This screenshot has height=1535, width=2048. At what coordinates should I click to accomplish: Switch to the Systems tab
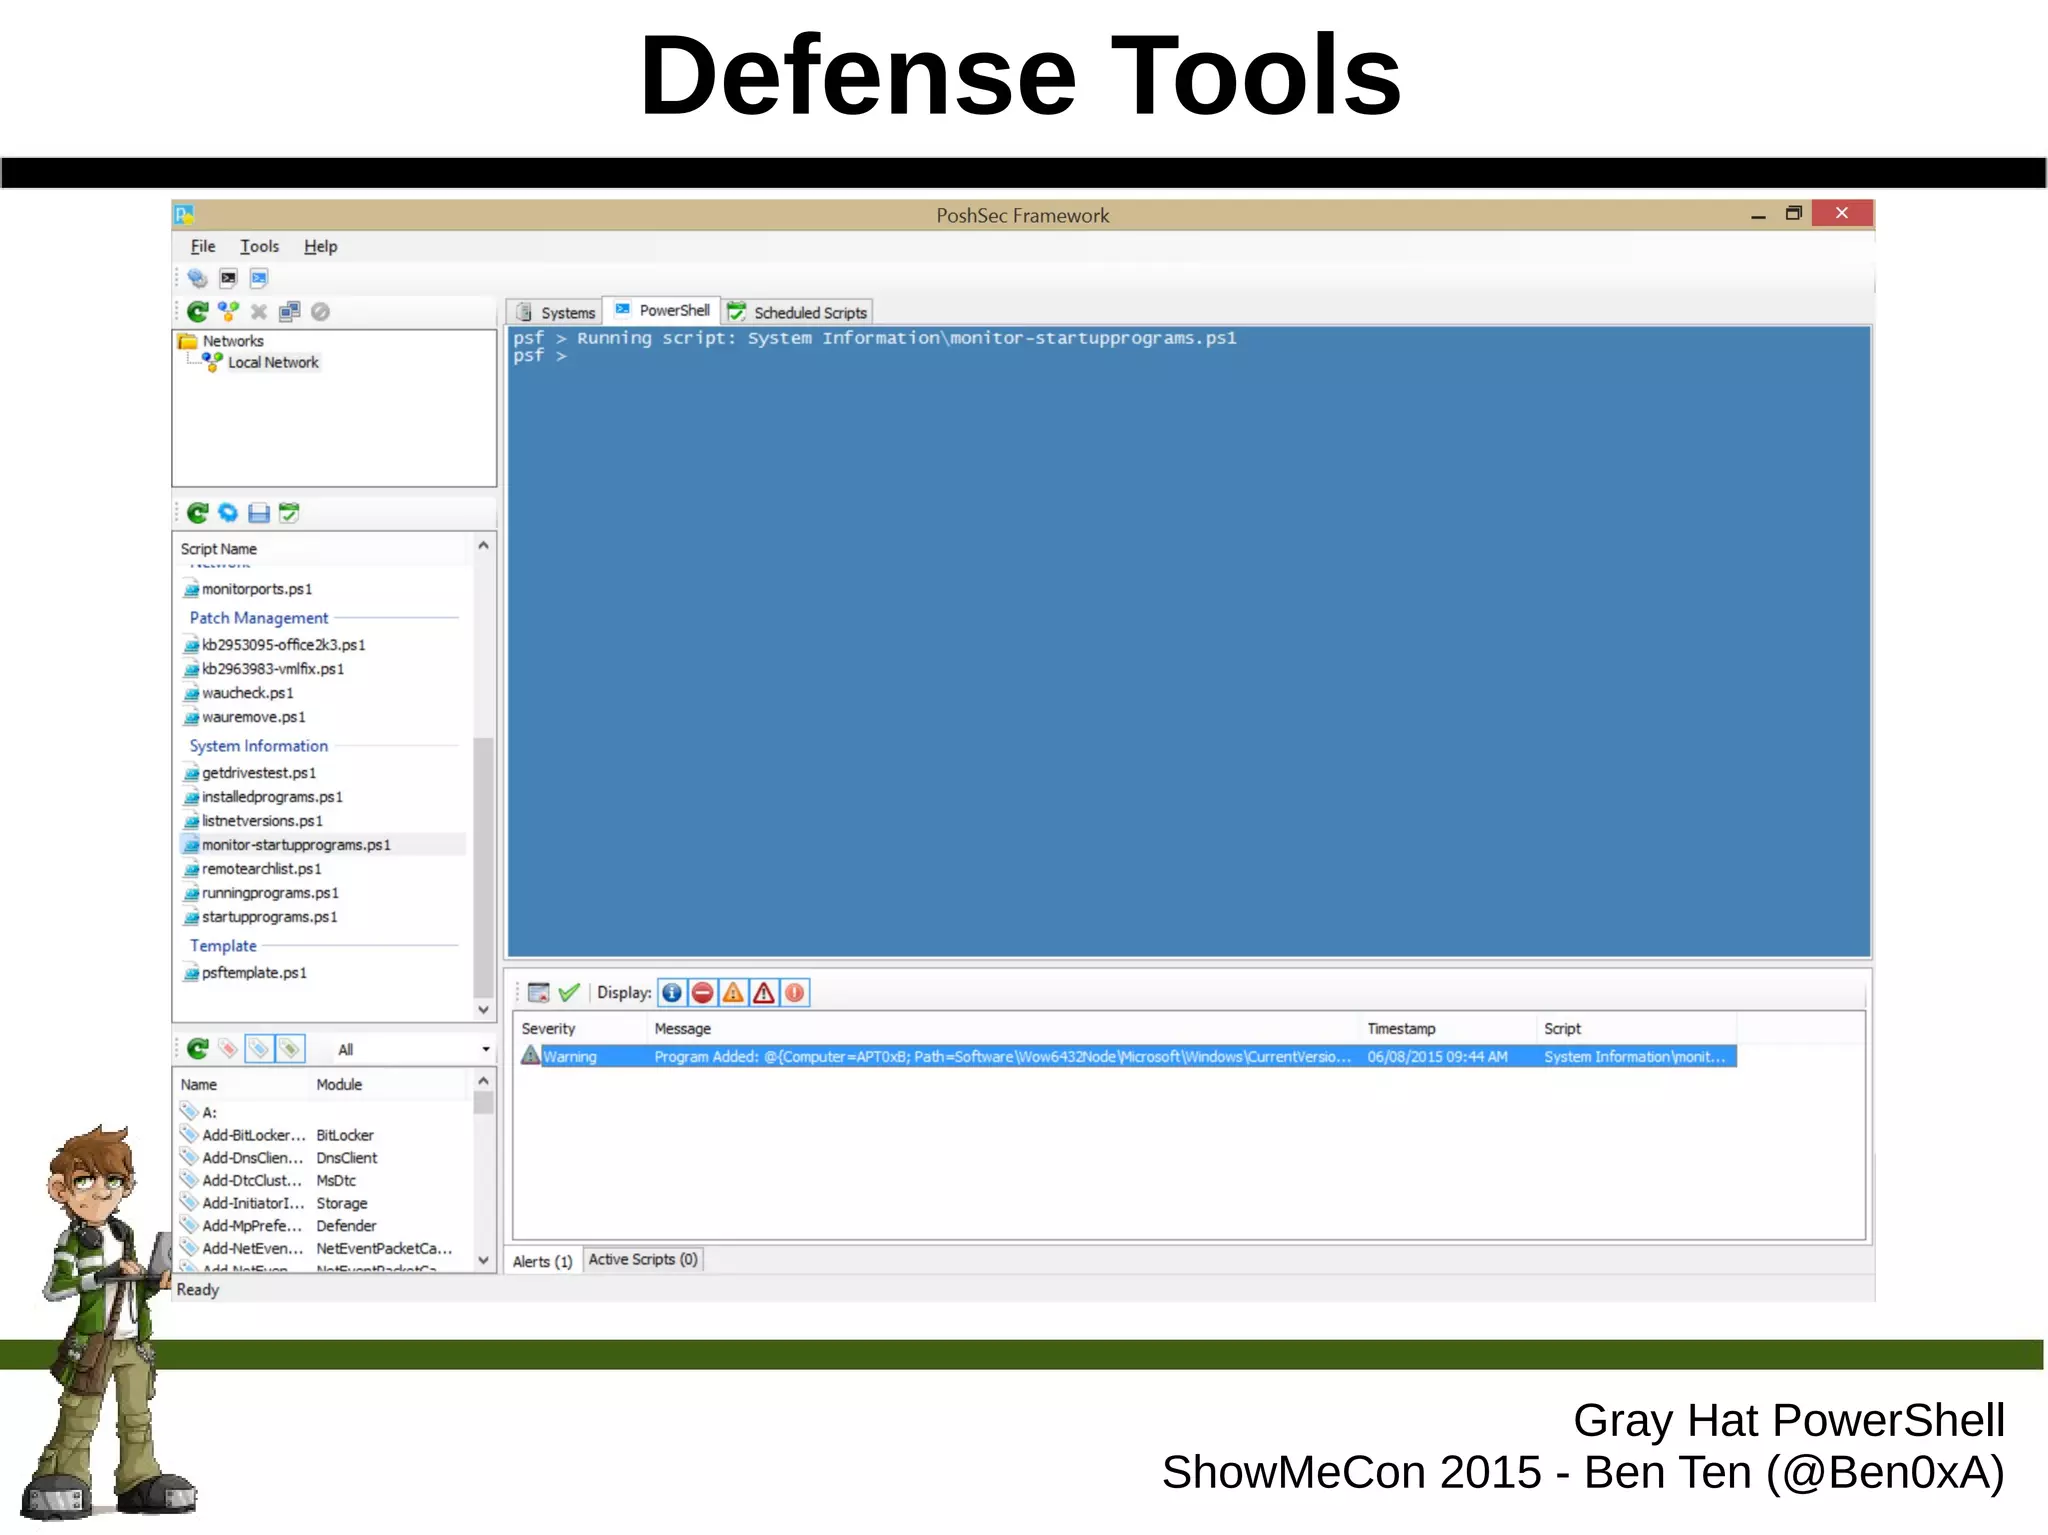click(554, 312)
